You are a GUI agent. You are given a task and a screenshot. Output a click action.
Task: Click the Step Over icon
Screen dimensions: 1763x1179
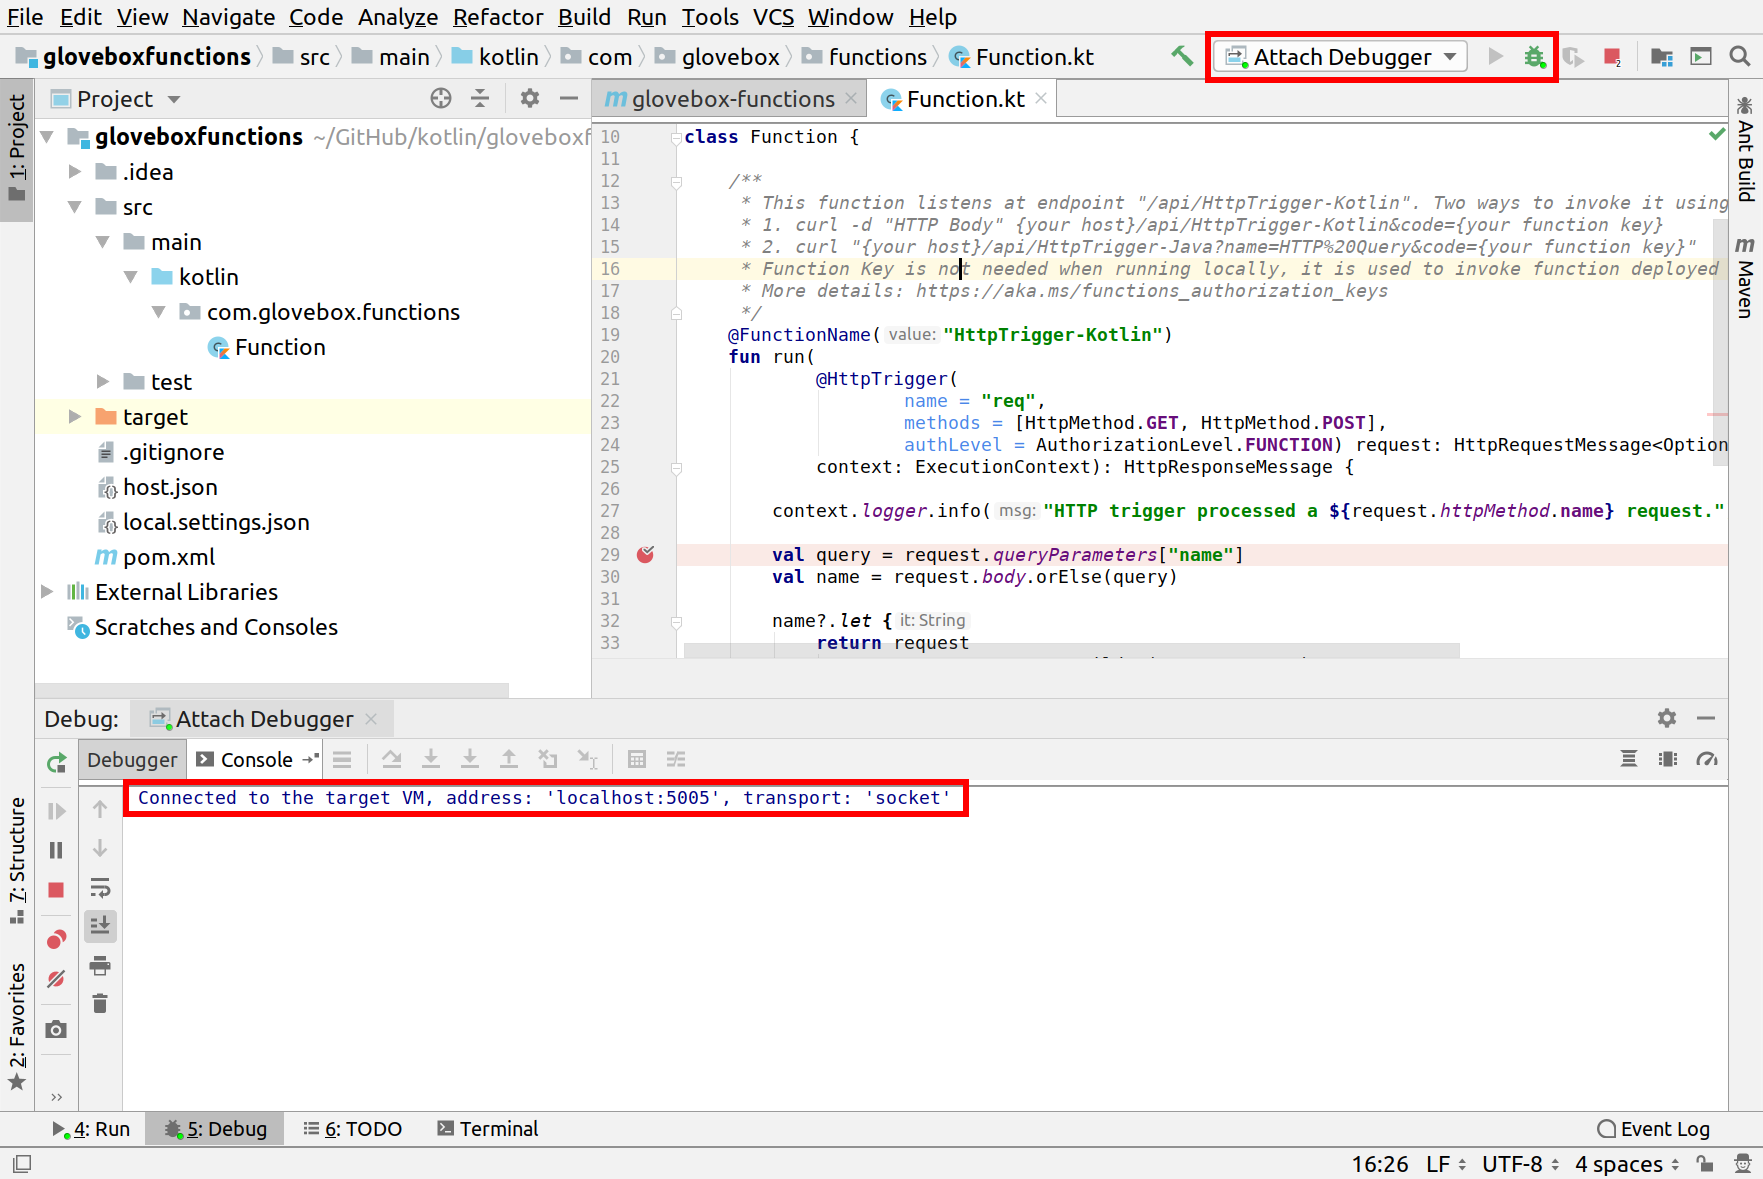pyautogui.click(x=392, y=759)
